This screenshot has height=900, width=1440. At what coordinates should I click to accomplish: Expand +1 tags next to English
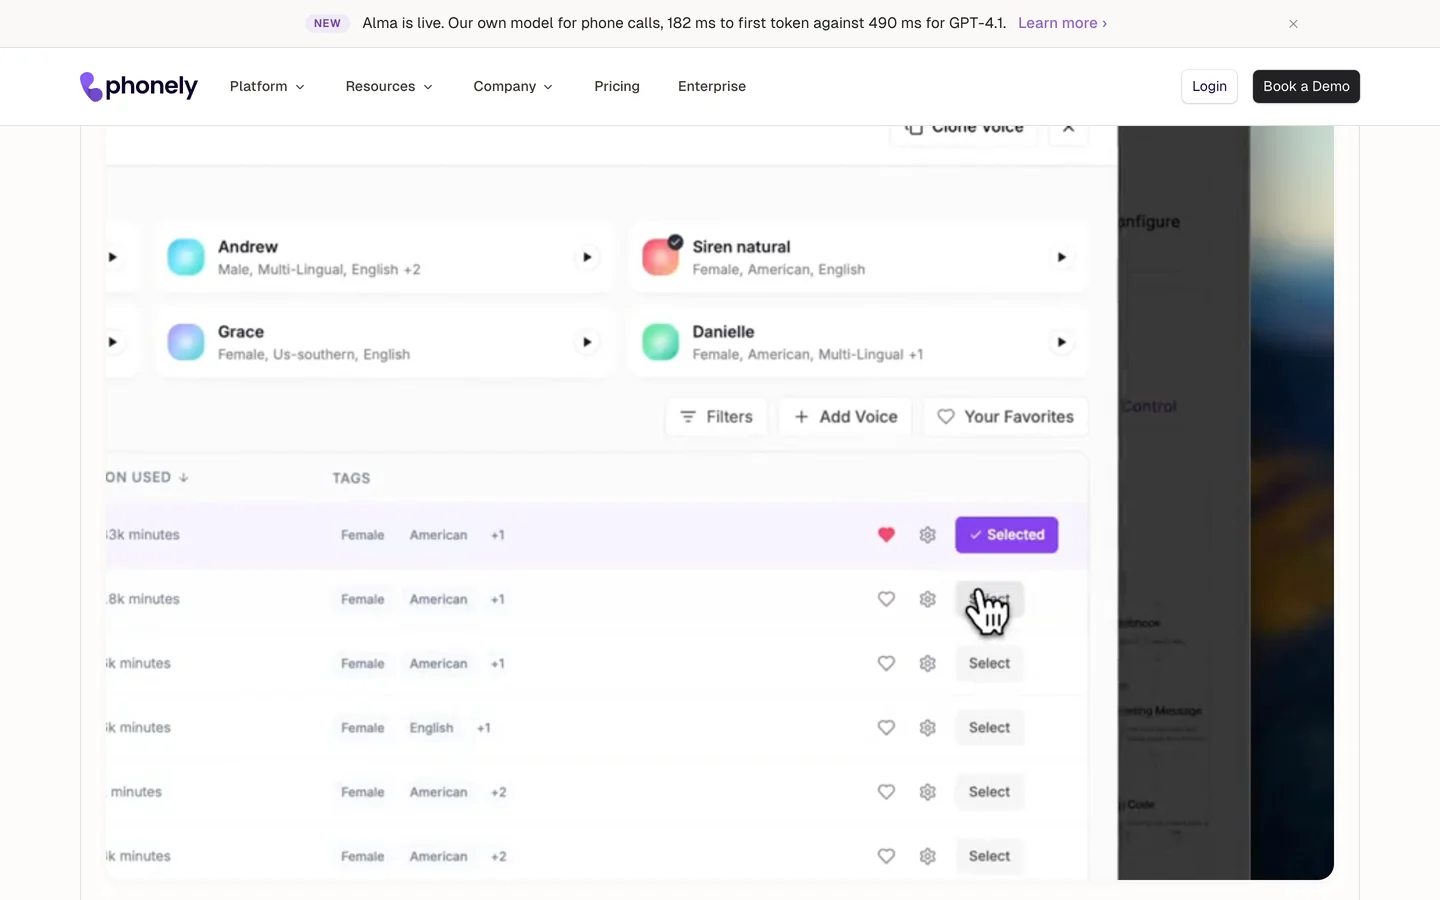click(x=484, y=728)
